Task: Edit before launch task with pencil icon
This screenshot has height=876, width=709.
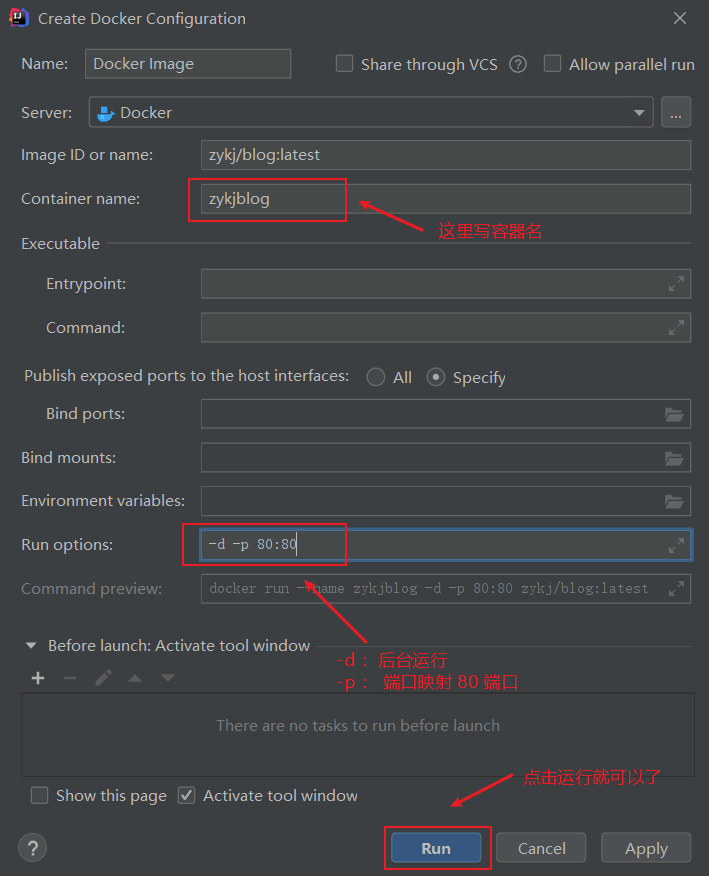Action: [x=103, y=678]
